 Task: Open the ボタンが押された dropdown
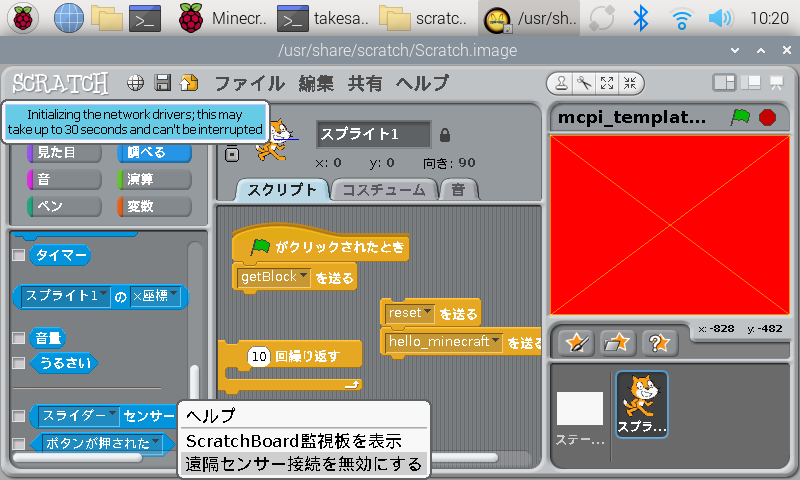tap(102, 443)
